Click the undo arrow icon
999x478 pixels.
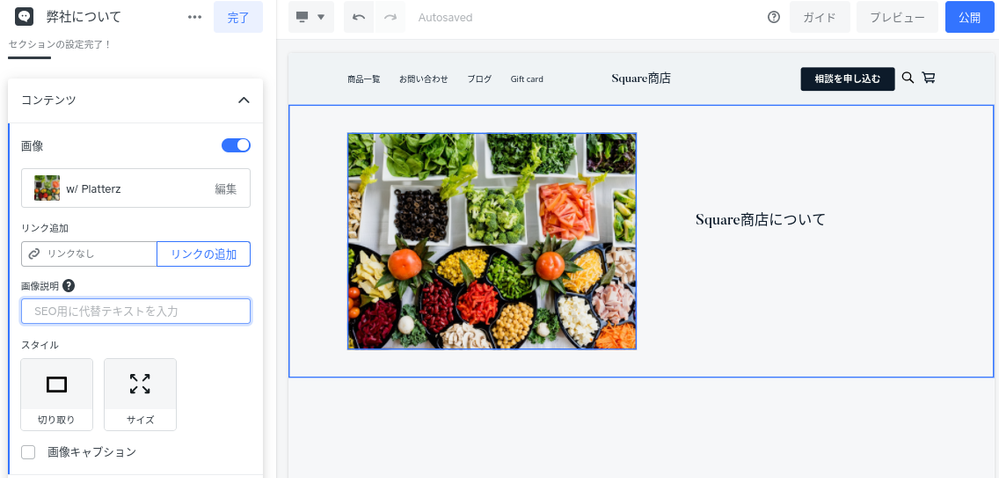tap(359, 17)
